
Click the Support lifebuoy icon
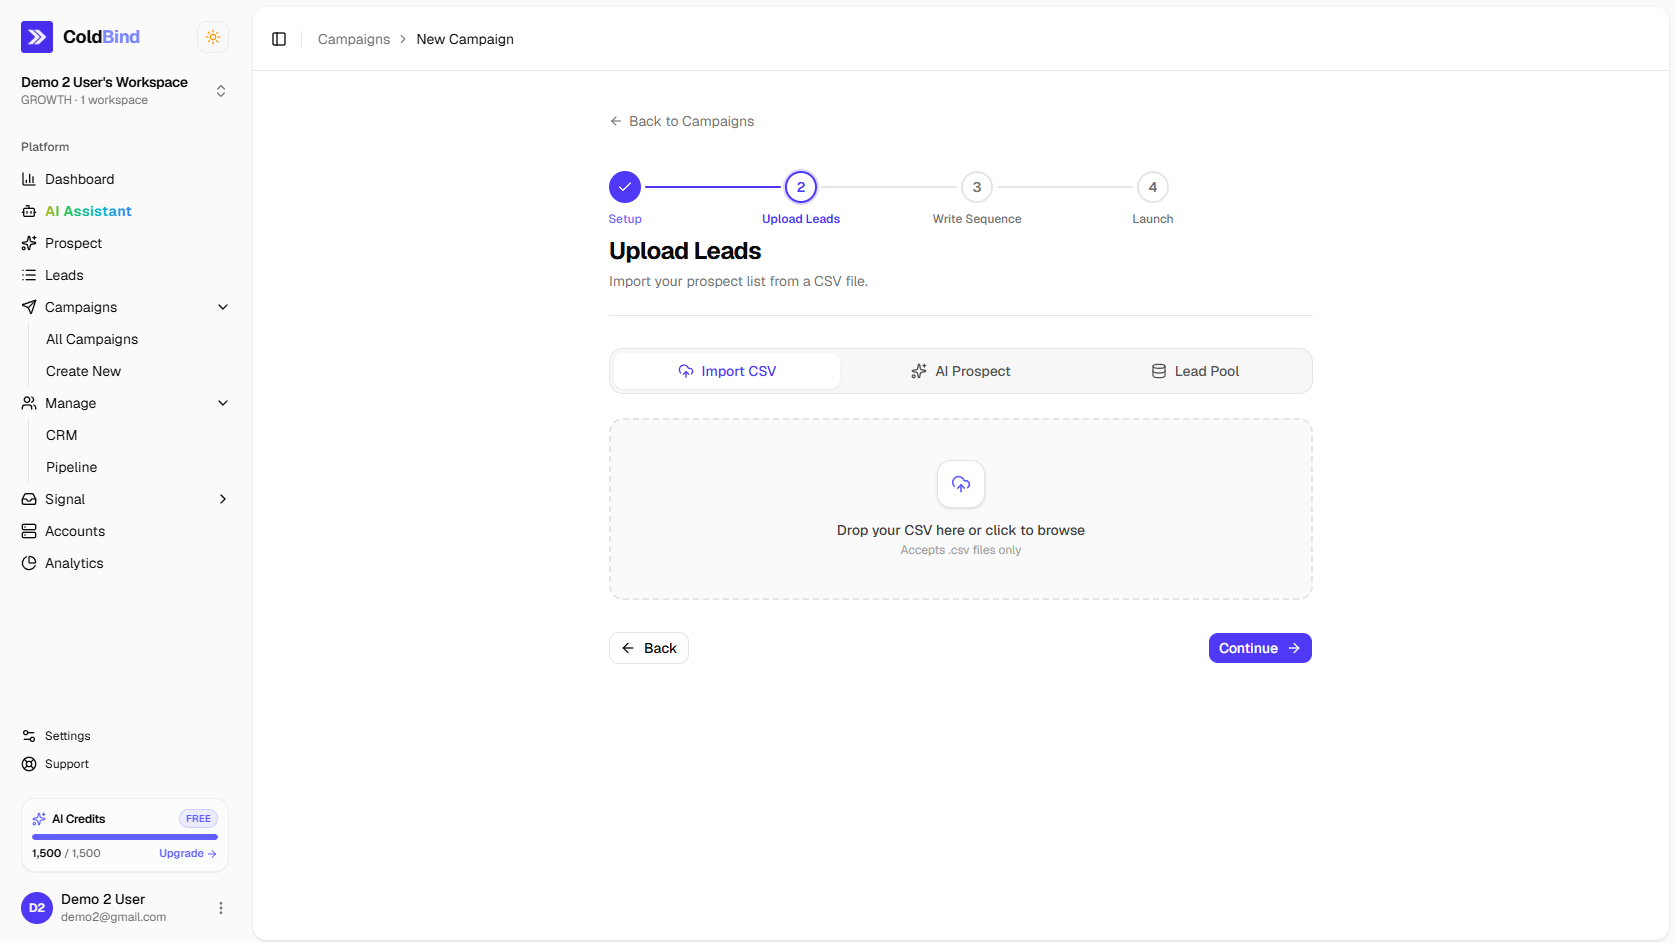coord(29,764)
